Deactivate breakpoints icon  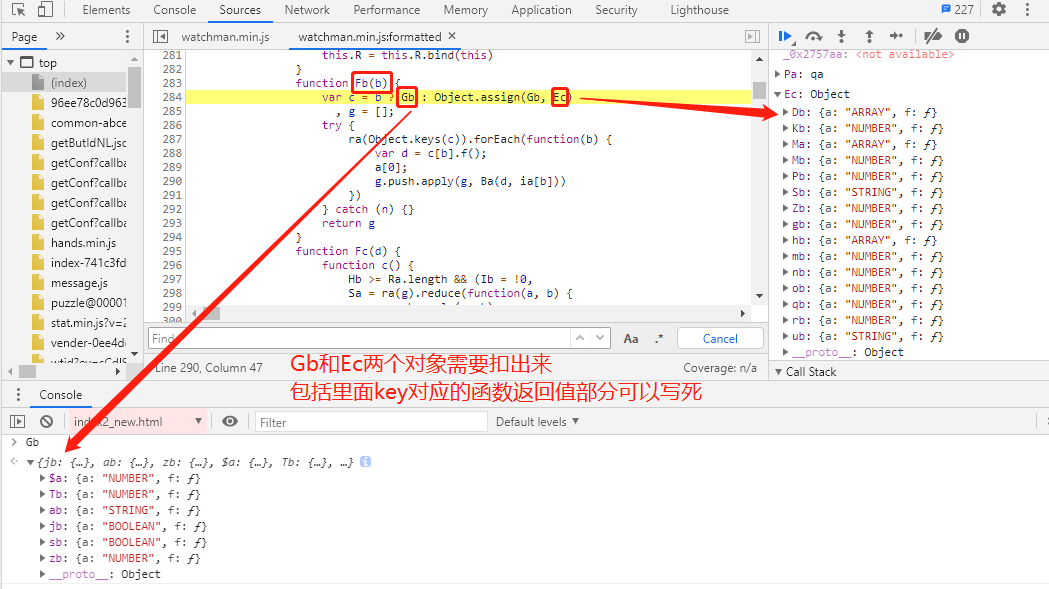click(x=933, y=36)
